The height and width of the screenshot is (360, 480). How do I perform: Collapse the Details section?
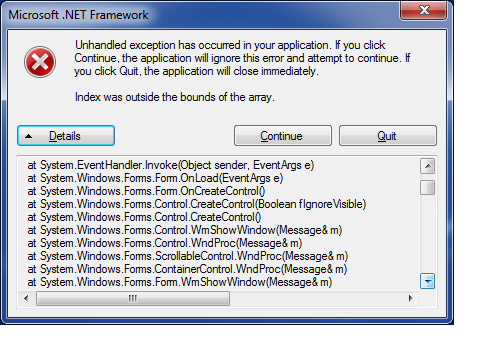click(x=66, y=136)
